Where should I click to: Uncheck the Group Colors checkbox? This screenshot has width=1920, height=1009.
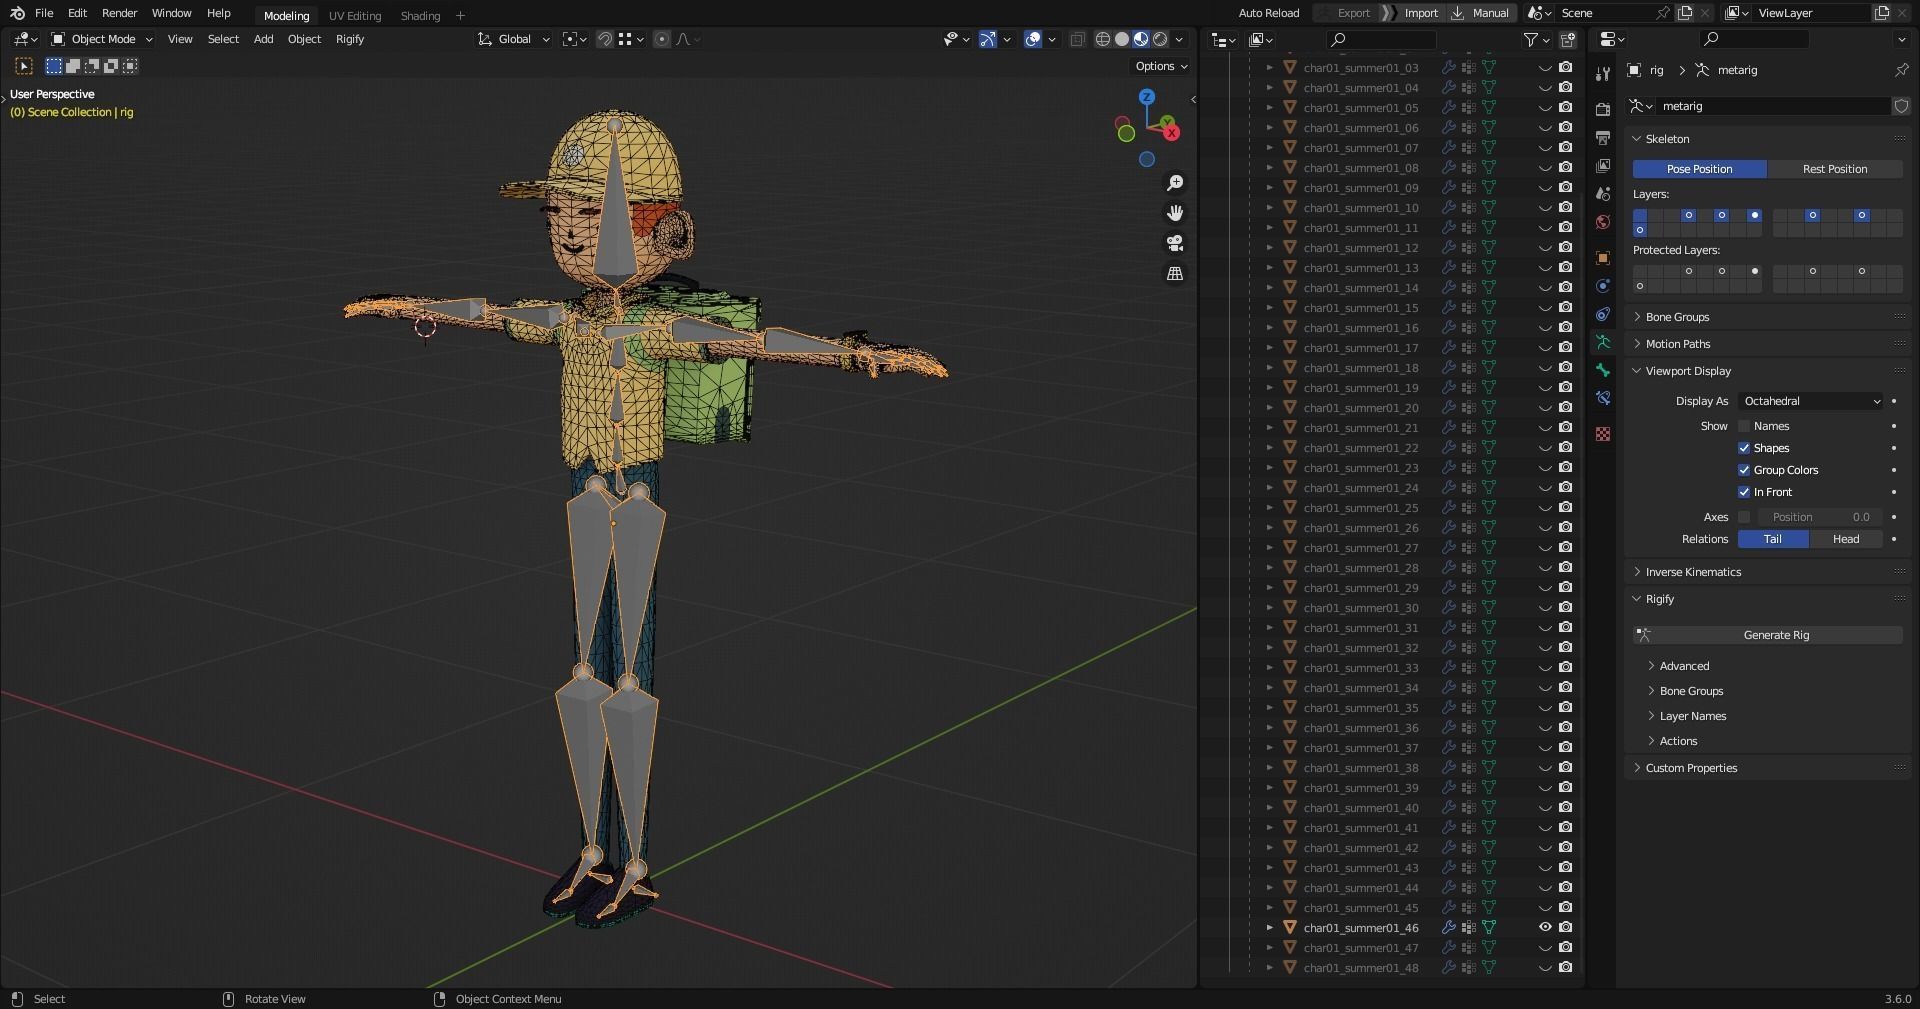point(1744,470)
